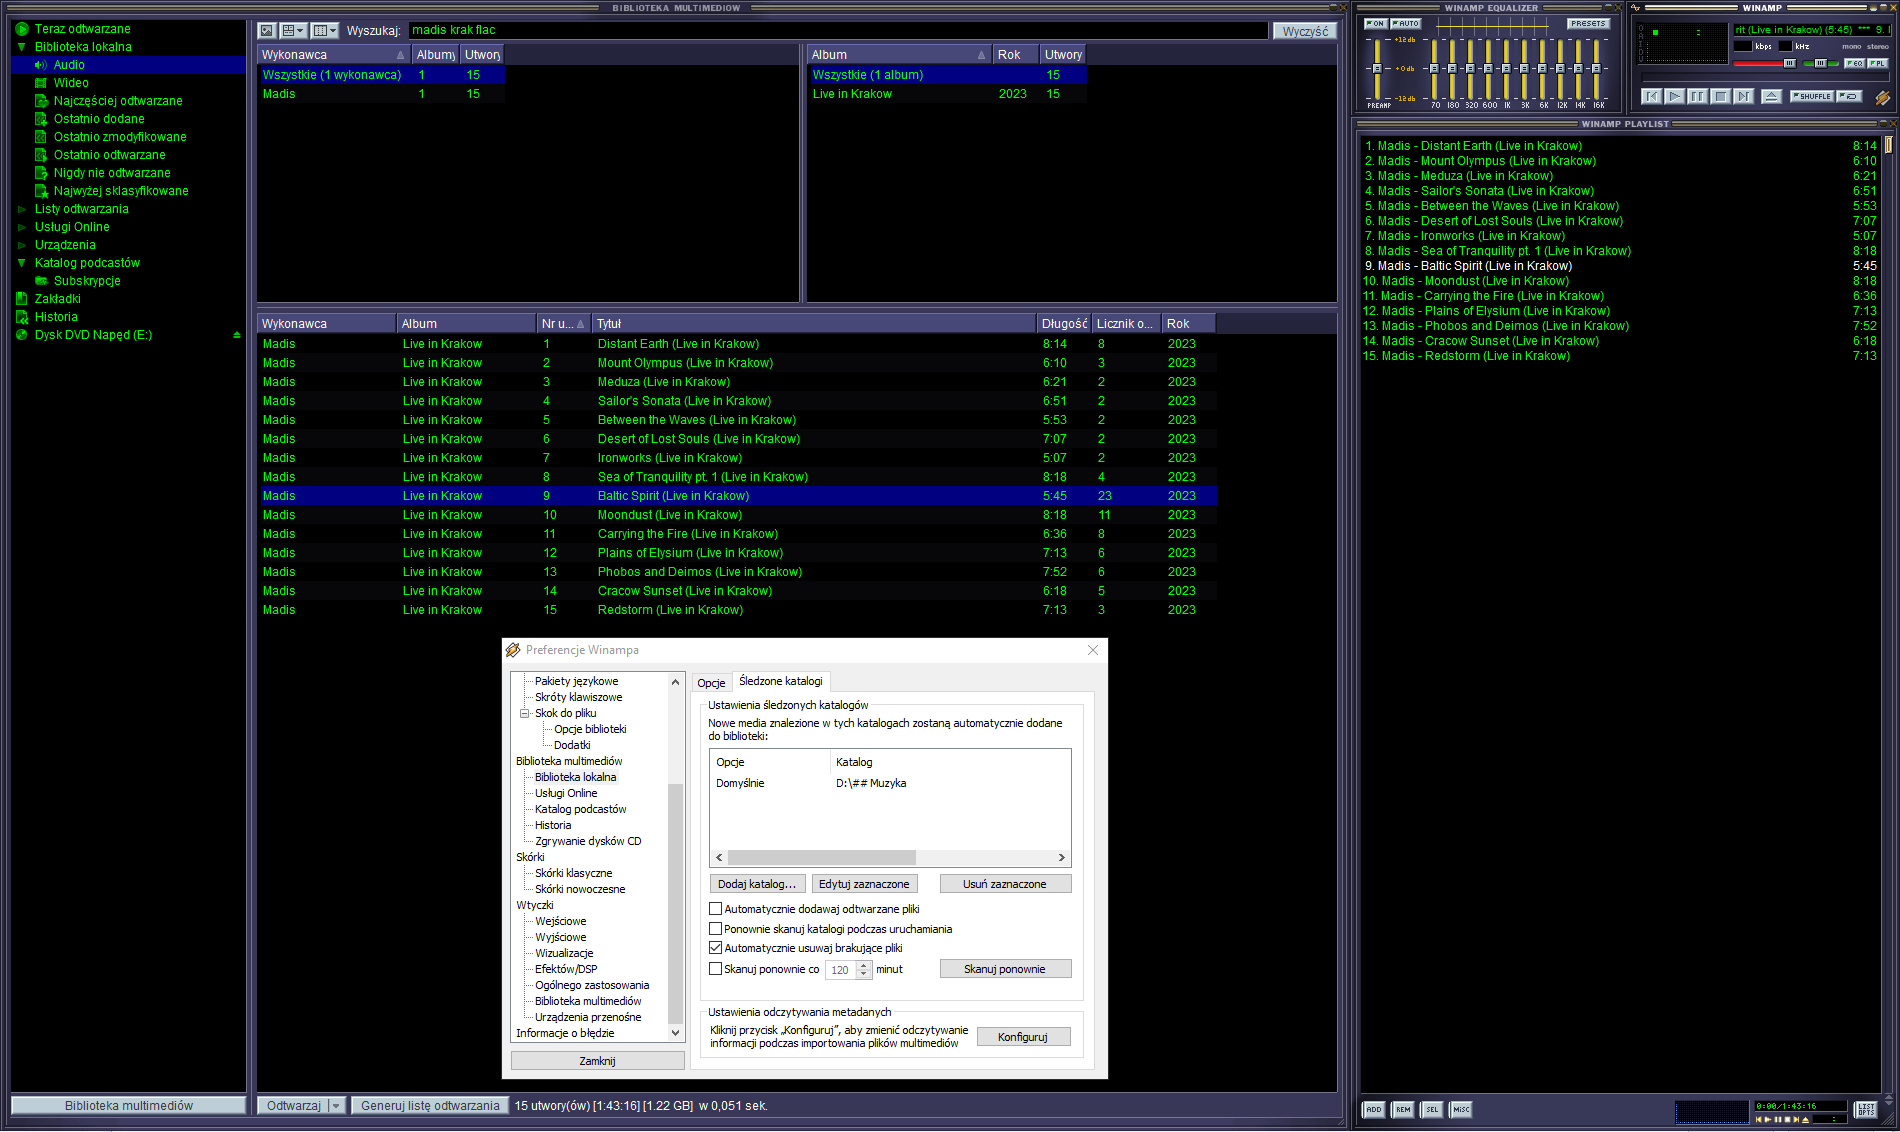Click the Konfiguruj metadata button
1900x1132 pixels.
[1023, 1037]
